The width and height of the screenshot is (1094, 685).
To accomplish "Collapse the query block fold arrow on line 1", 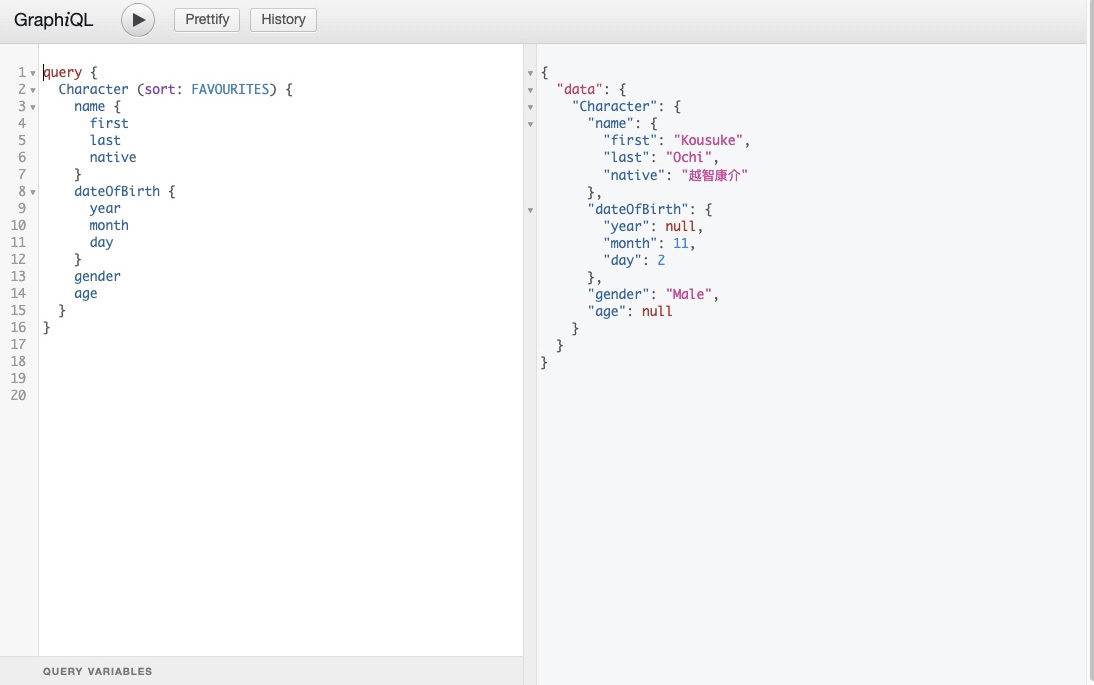I will [33, 73].
